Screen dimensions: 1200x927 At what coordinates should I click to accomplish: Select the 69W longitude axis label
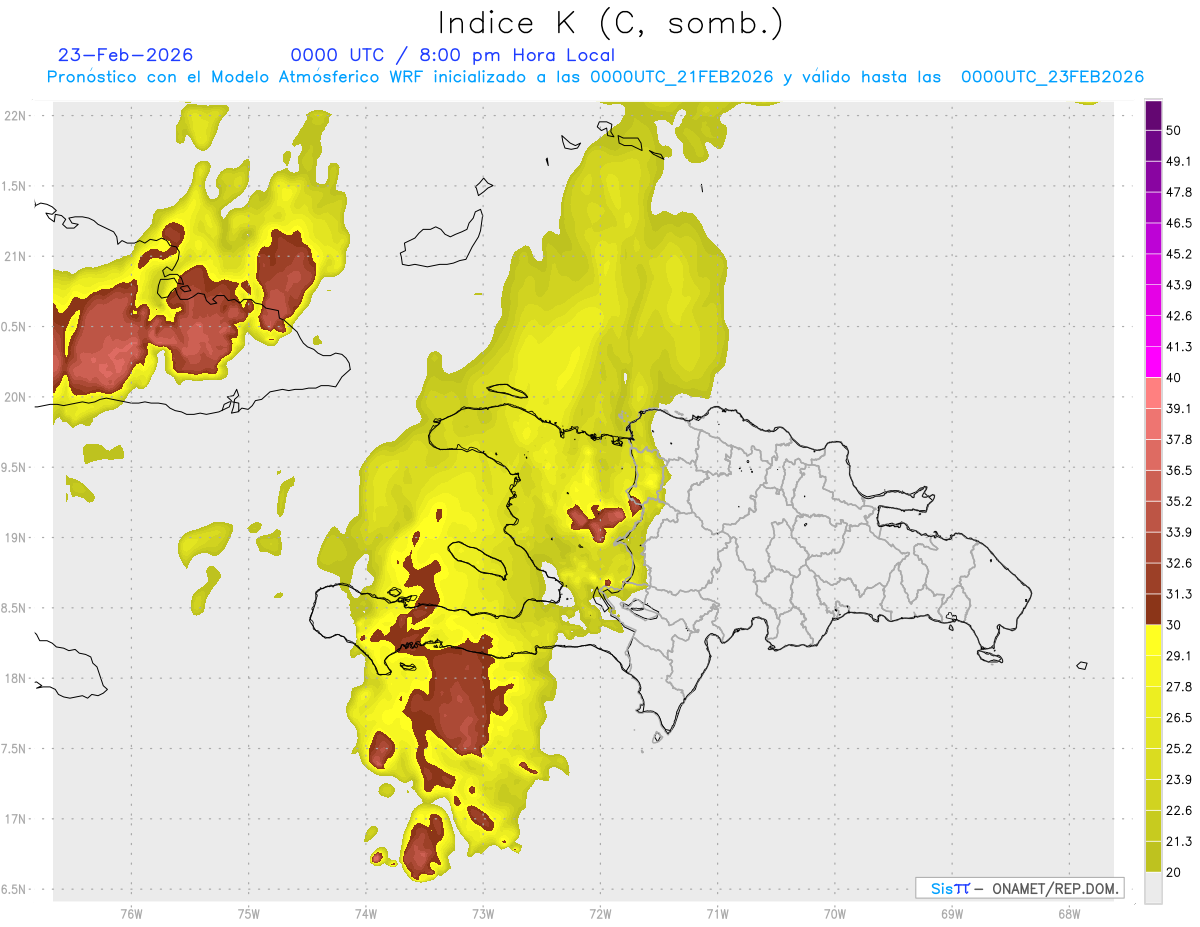point(952,913)
